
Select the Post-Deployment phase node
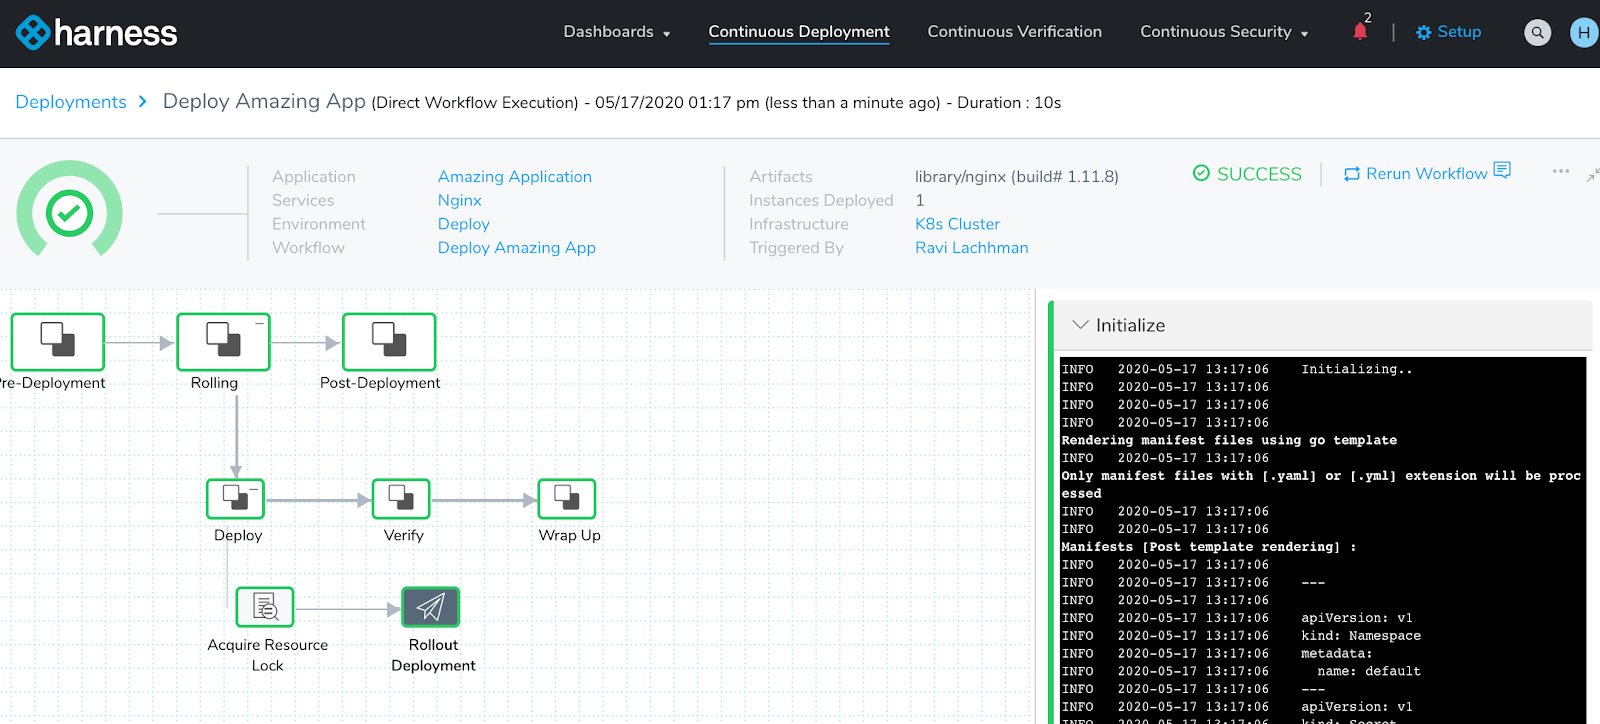coord(389,342)
